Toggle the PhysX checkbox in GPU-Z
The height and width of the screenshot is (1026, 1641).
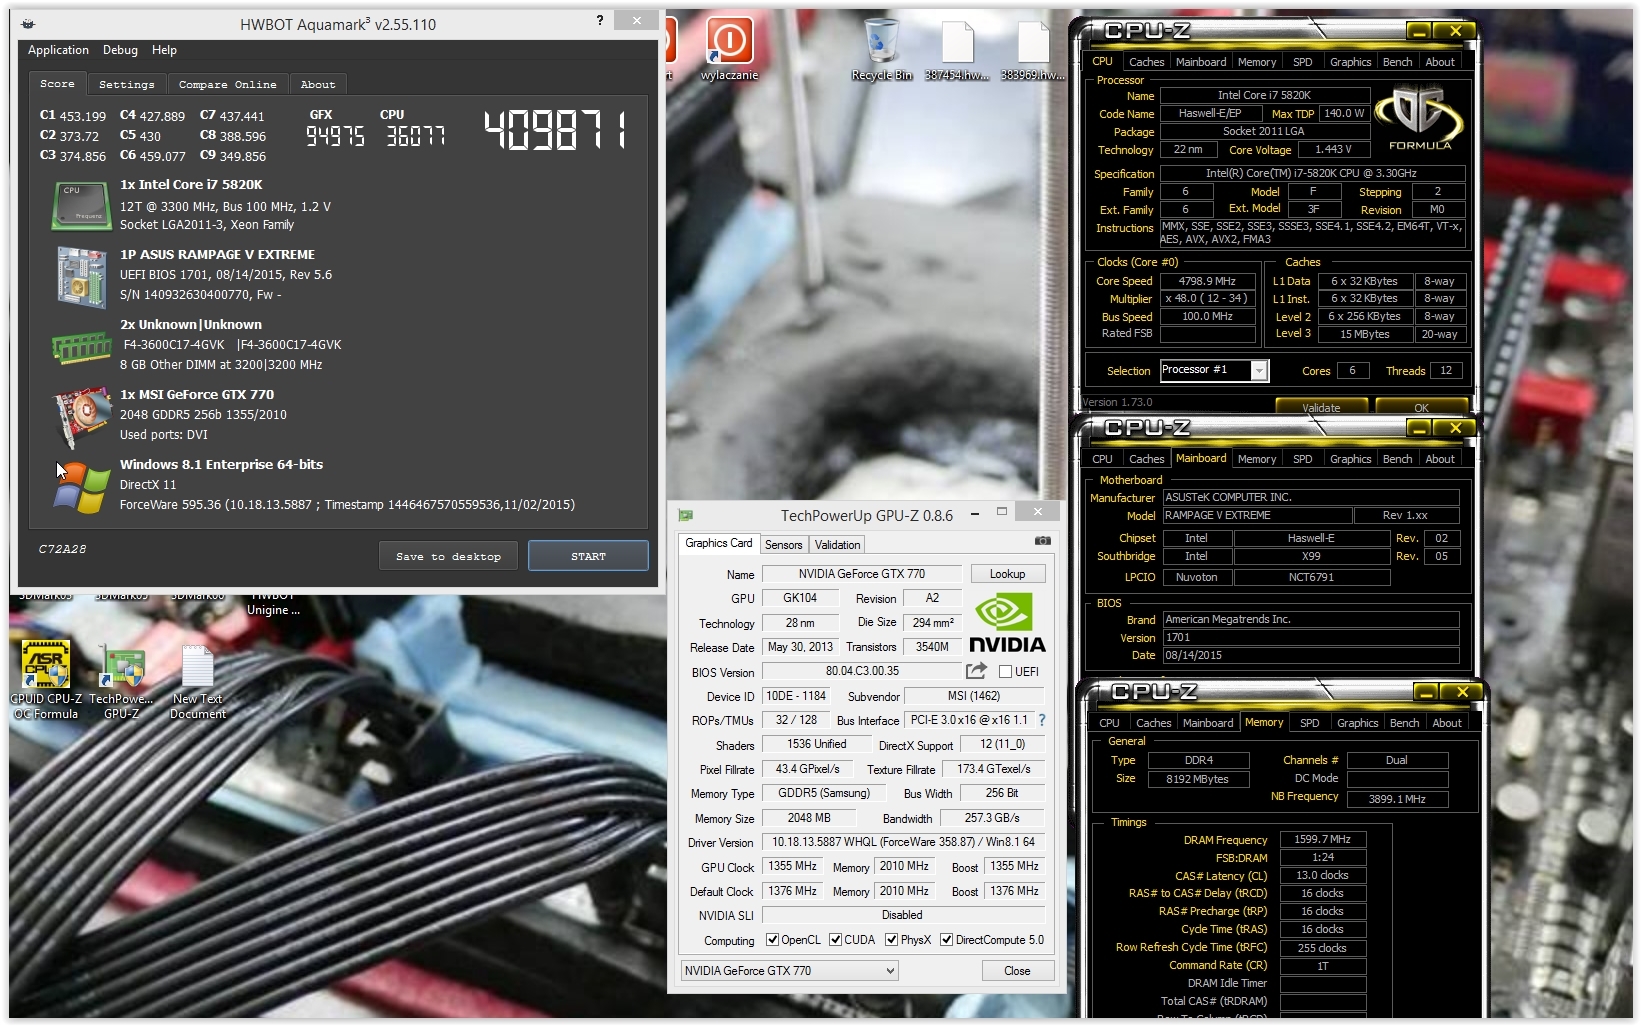[891, 940]
